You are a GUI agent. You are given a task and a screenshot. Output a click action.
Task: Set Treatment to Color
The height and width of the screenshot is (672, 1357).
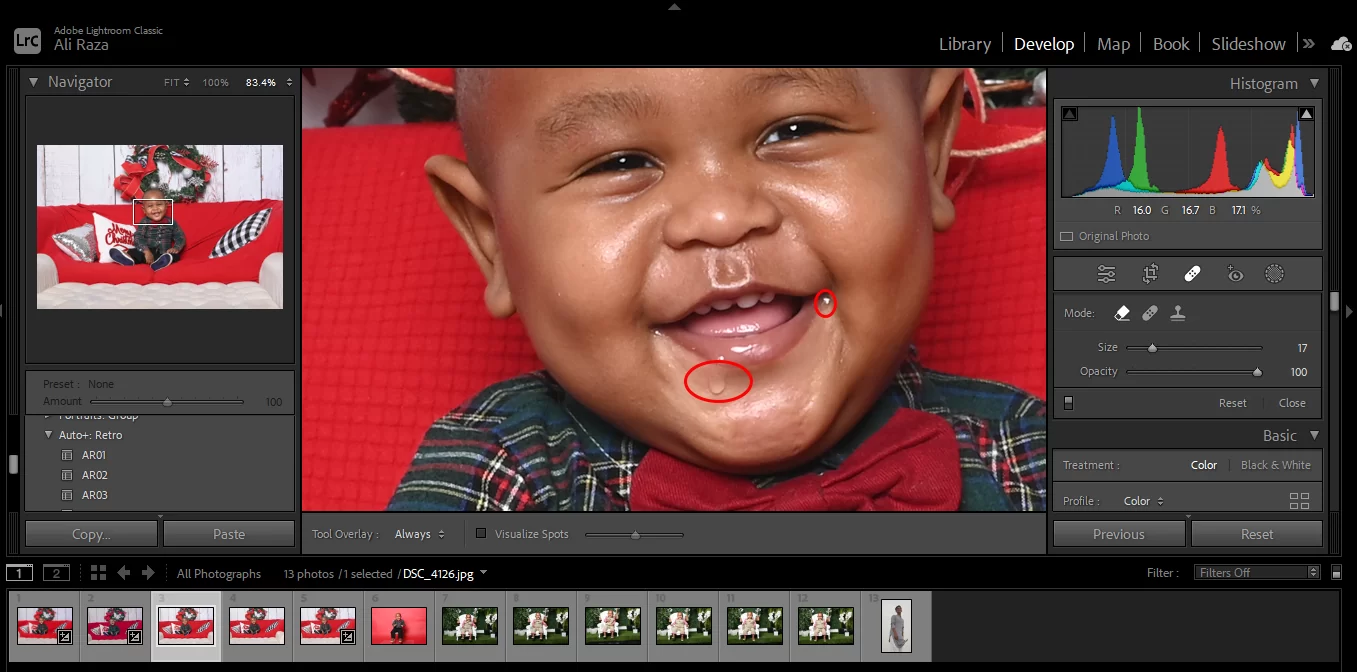(1204, 465)
